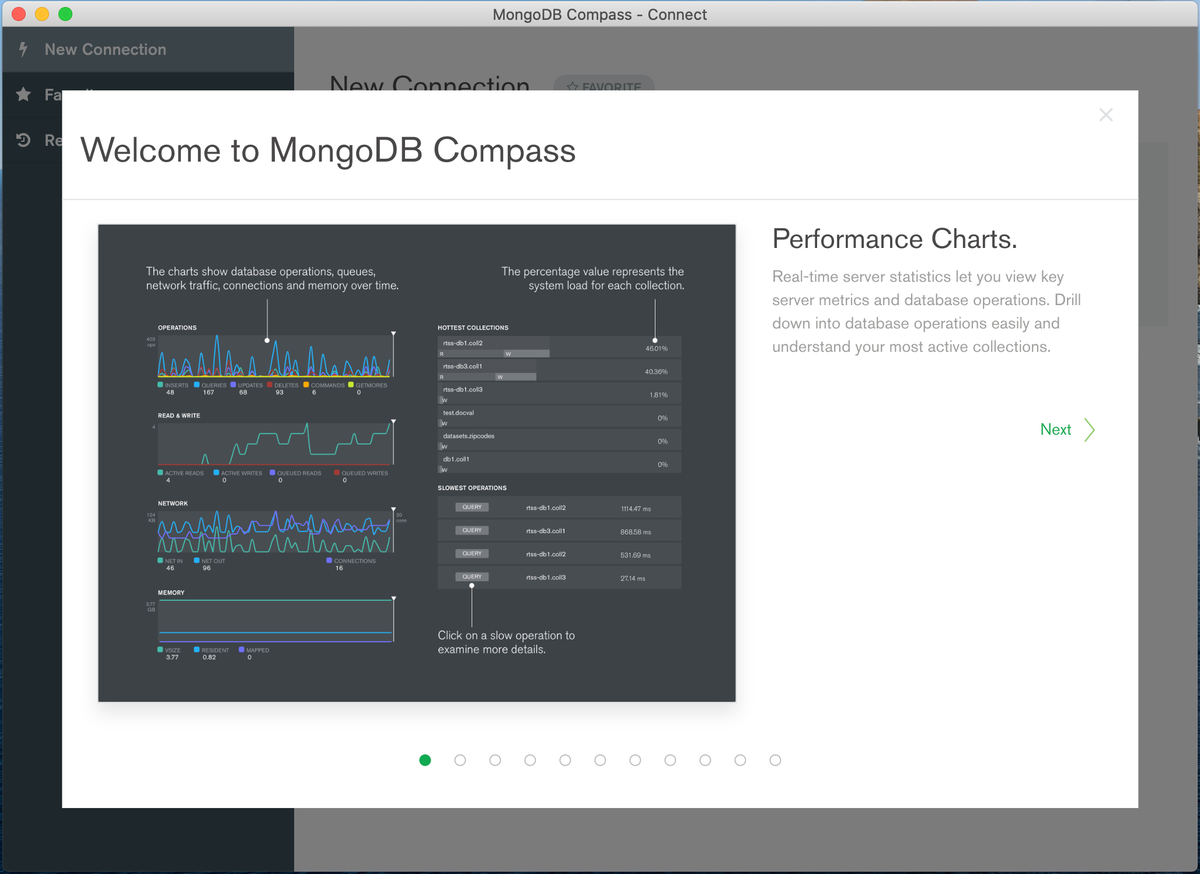Click the Recents history icon in sidebar

24,141
